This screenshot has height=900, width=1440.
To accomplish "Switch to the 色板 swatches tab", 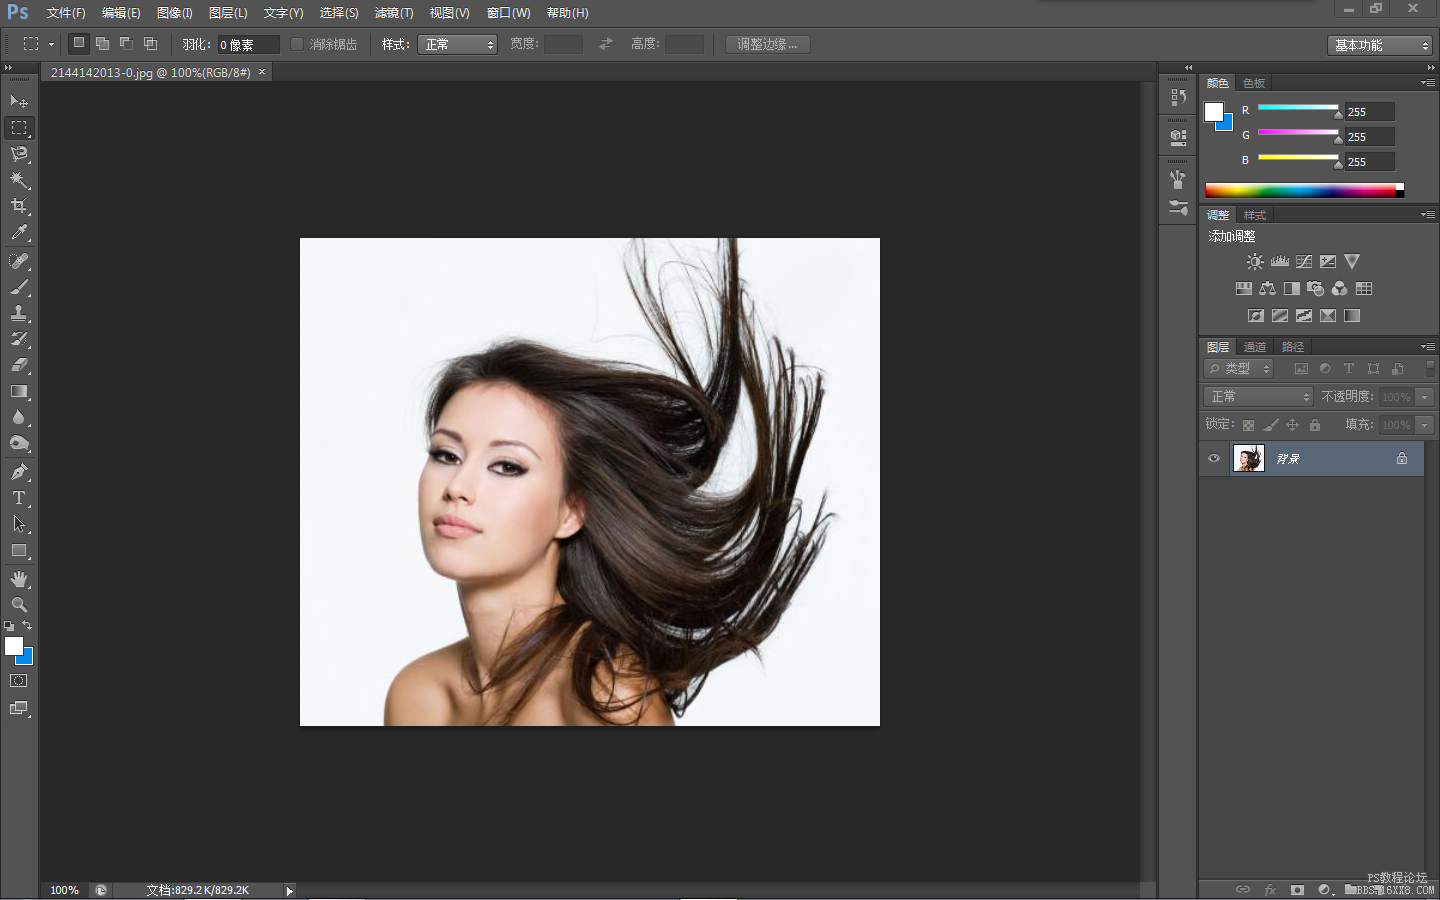I will [x=1254, y=83].
